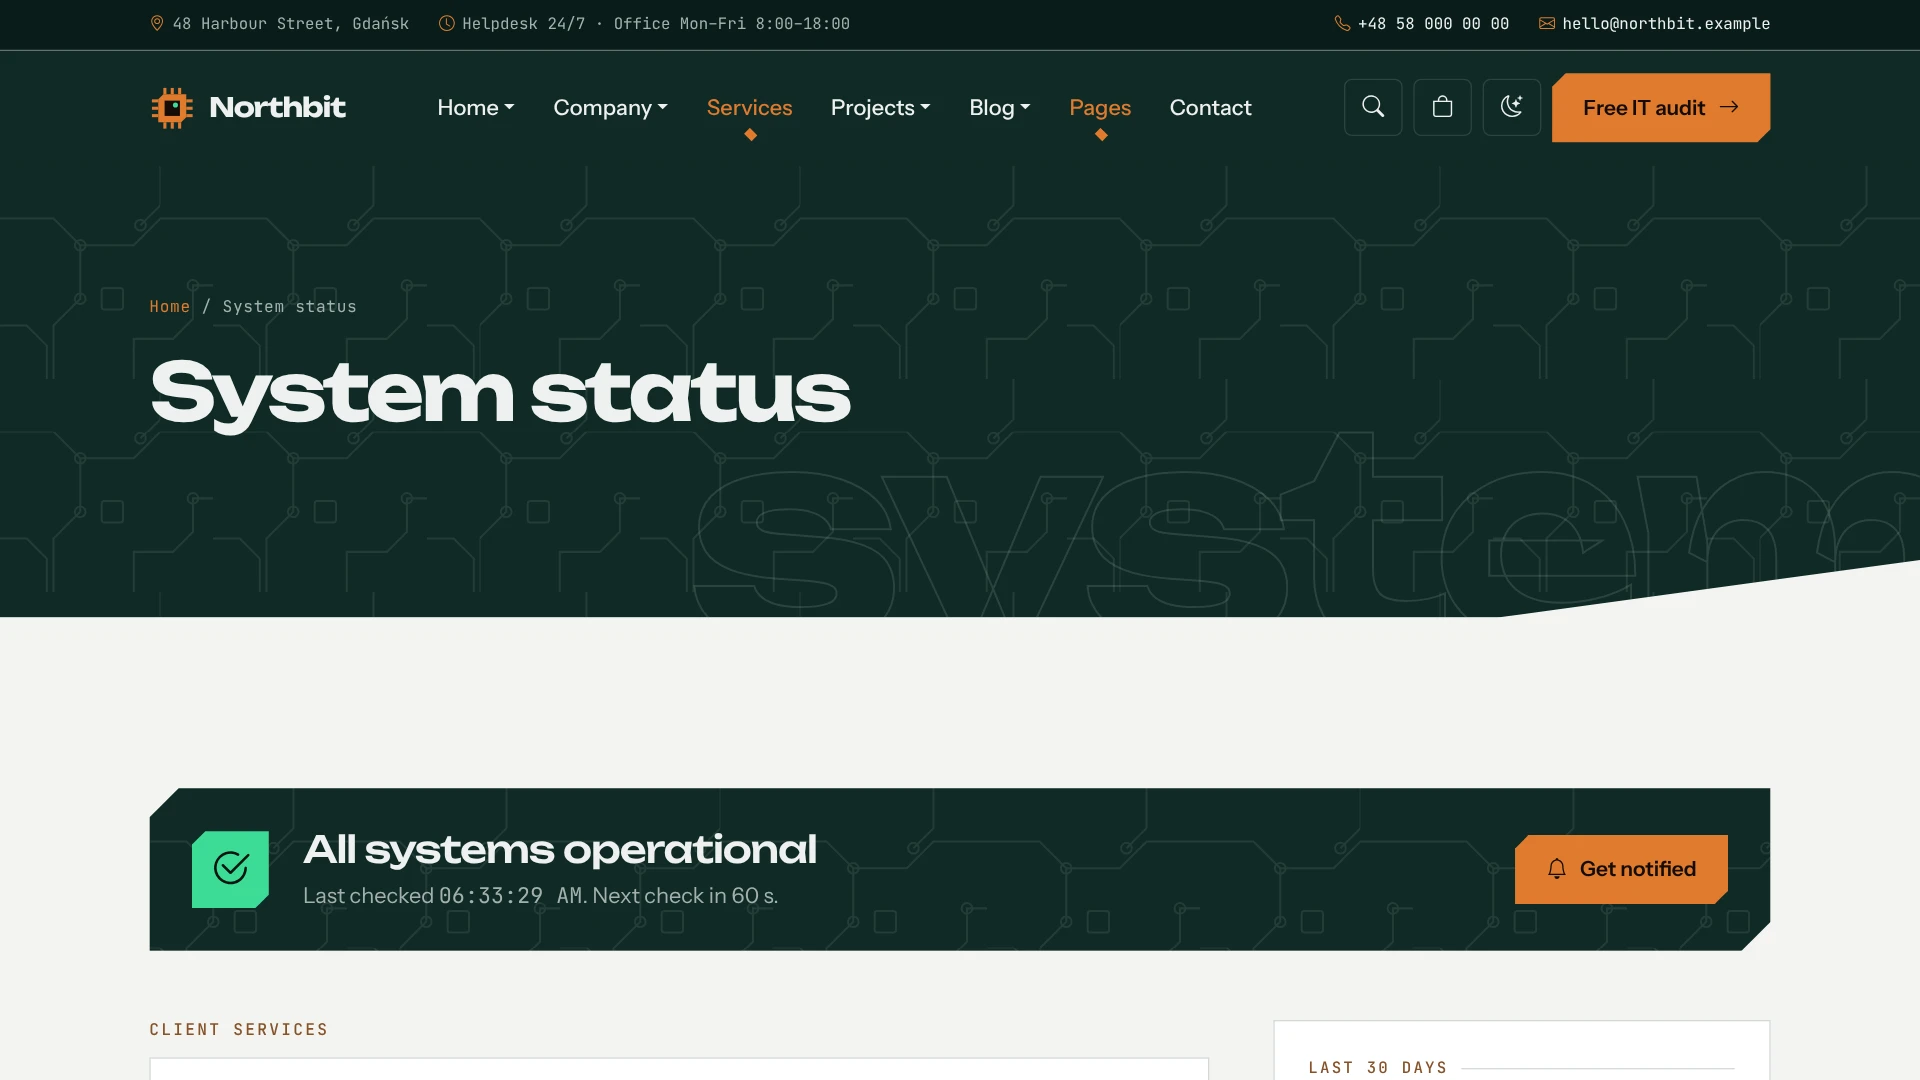This screenshot has height=1080, width=1920.
Task: Expand the Projects dropdown menu
Action: point(880,107)
